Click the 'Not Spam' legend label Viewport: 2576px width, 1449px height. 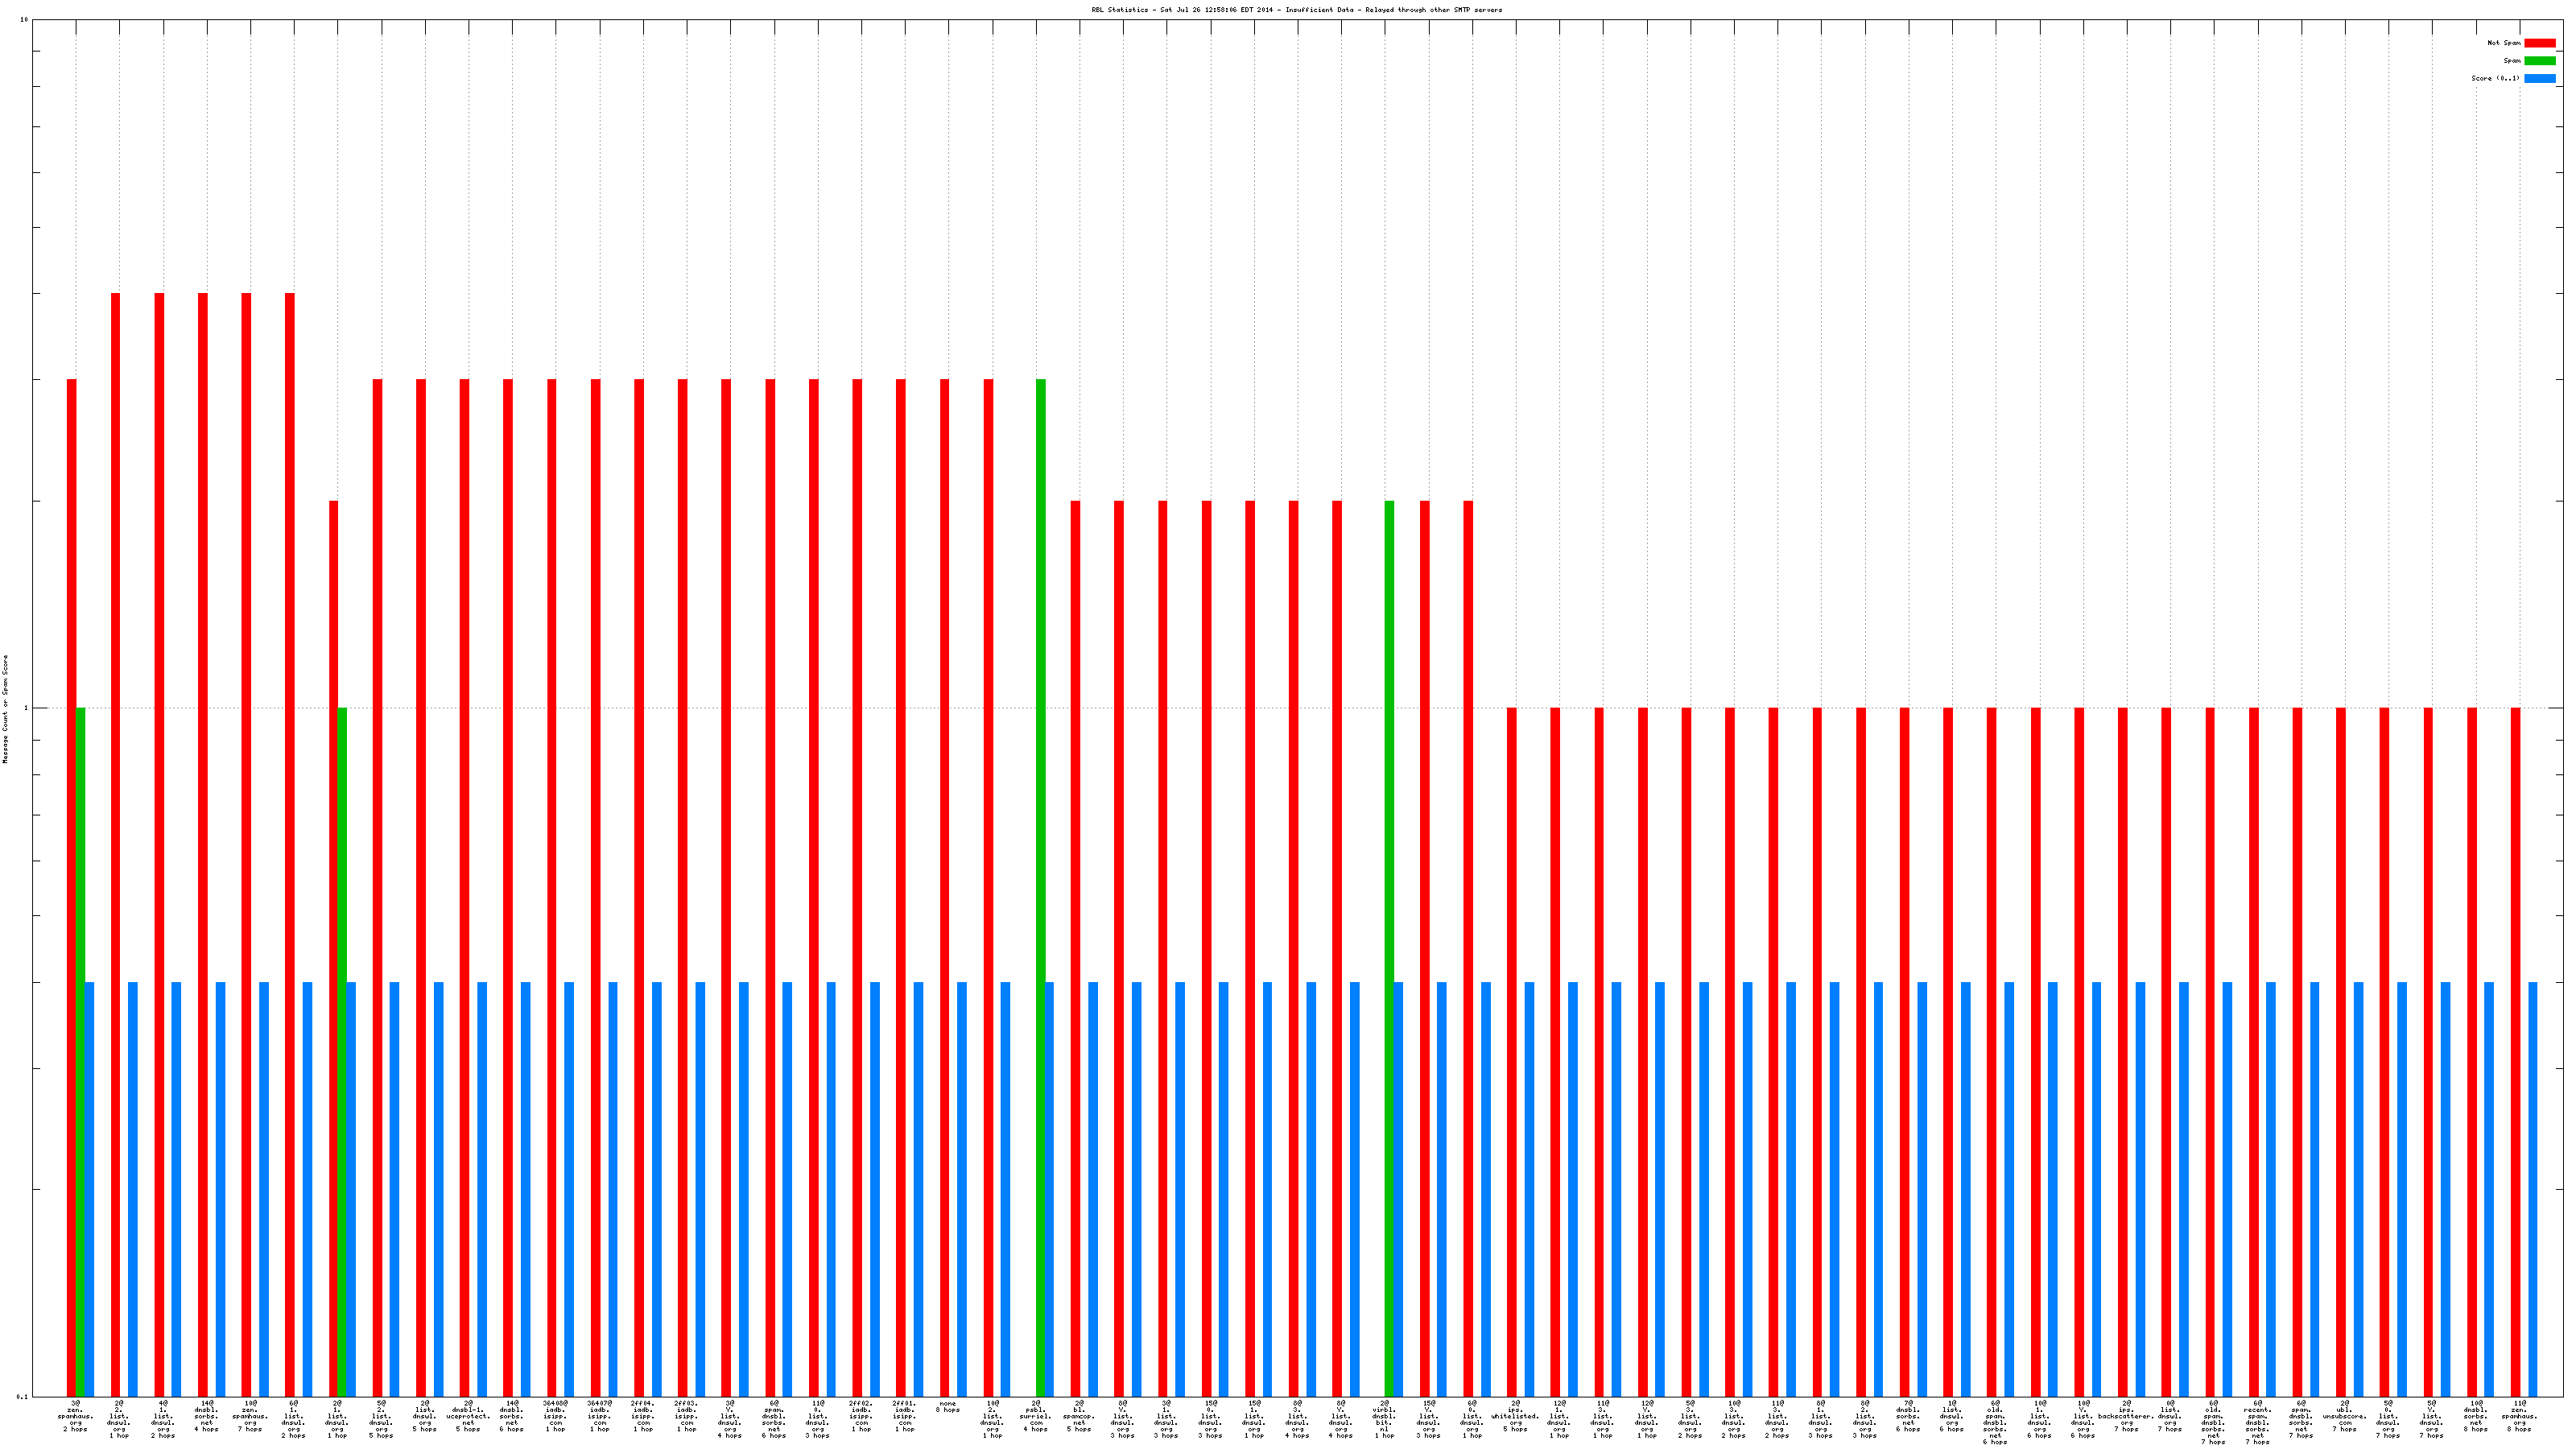pyautogui.click(x=2504, y=43)
